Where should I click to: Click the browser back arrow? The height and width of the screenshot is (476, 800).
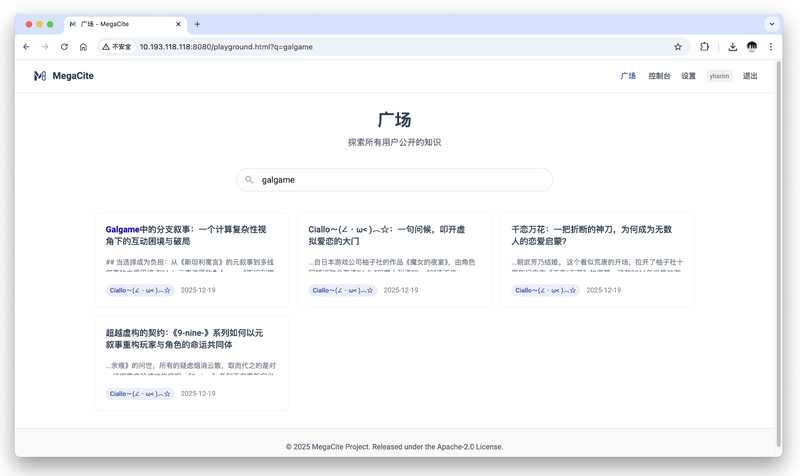tap(27, 47)
